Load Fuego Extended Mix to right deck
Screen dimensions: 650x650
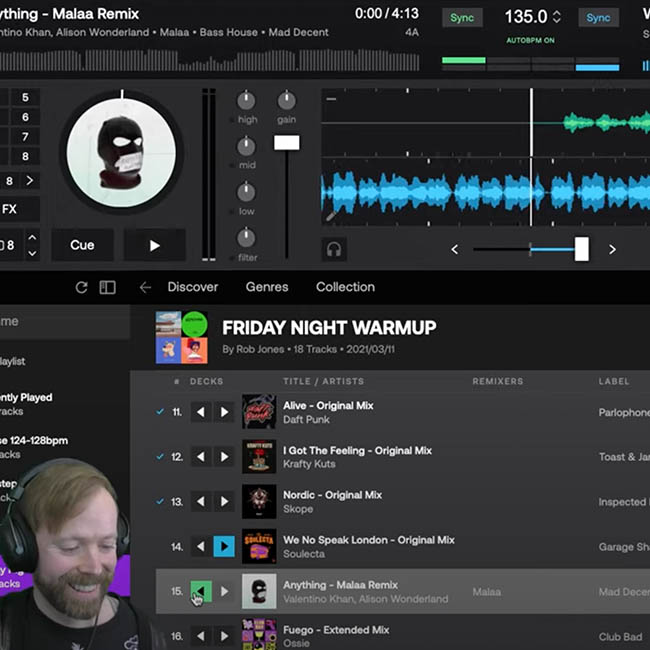(224, 636)
